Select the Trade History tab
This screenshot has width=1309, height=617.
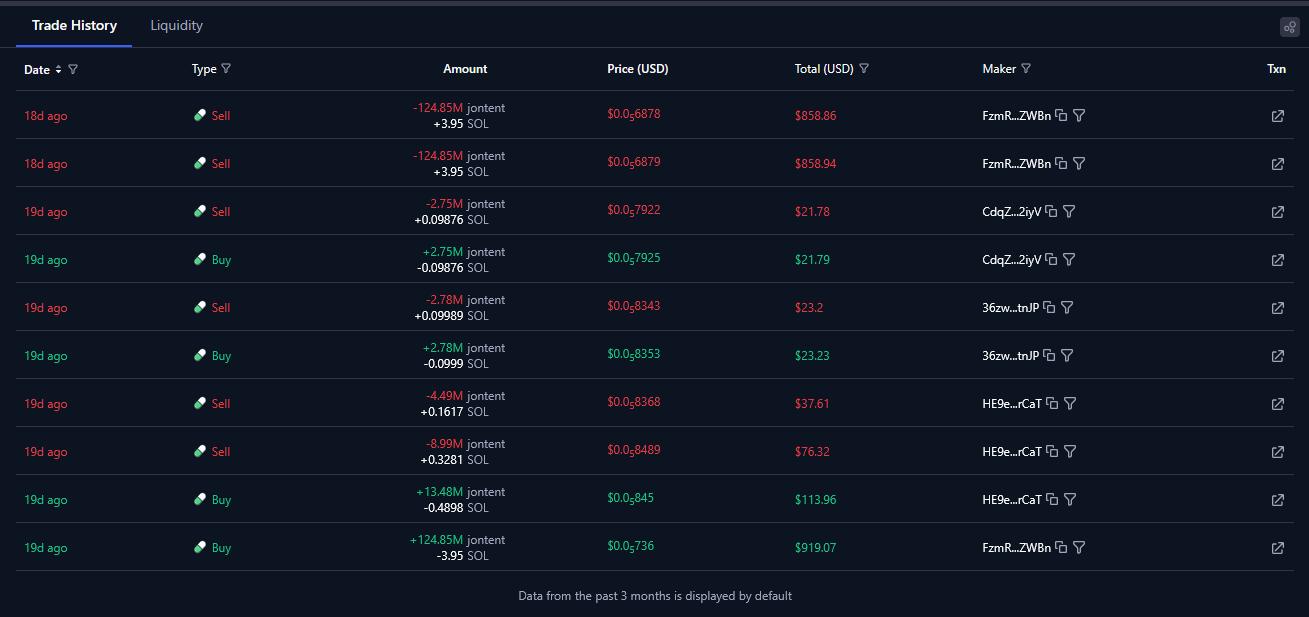74,25
